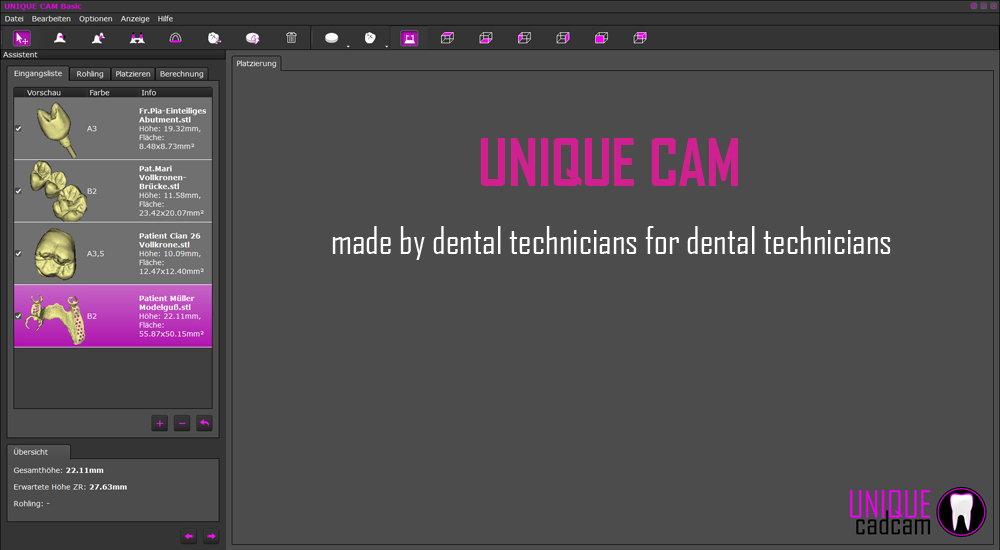Click color value A3,5 in the Cian row
1000x550 pixels.
[x=96, y=254]
